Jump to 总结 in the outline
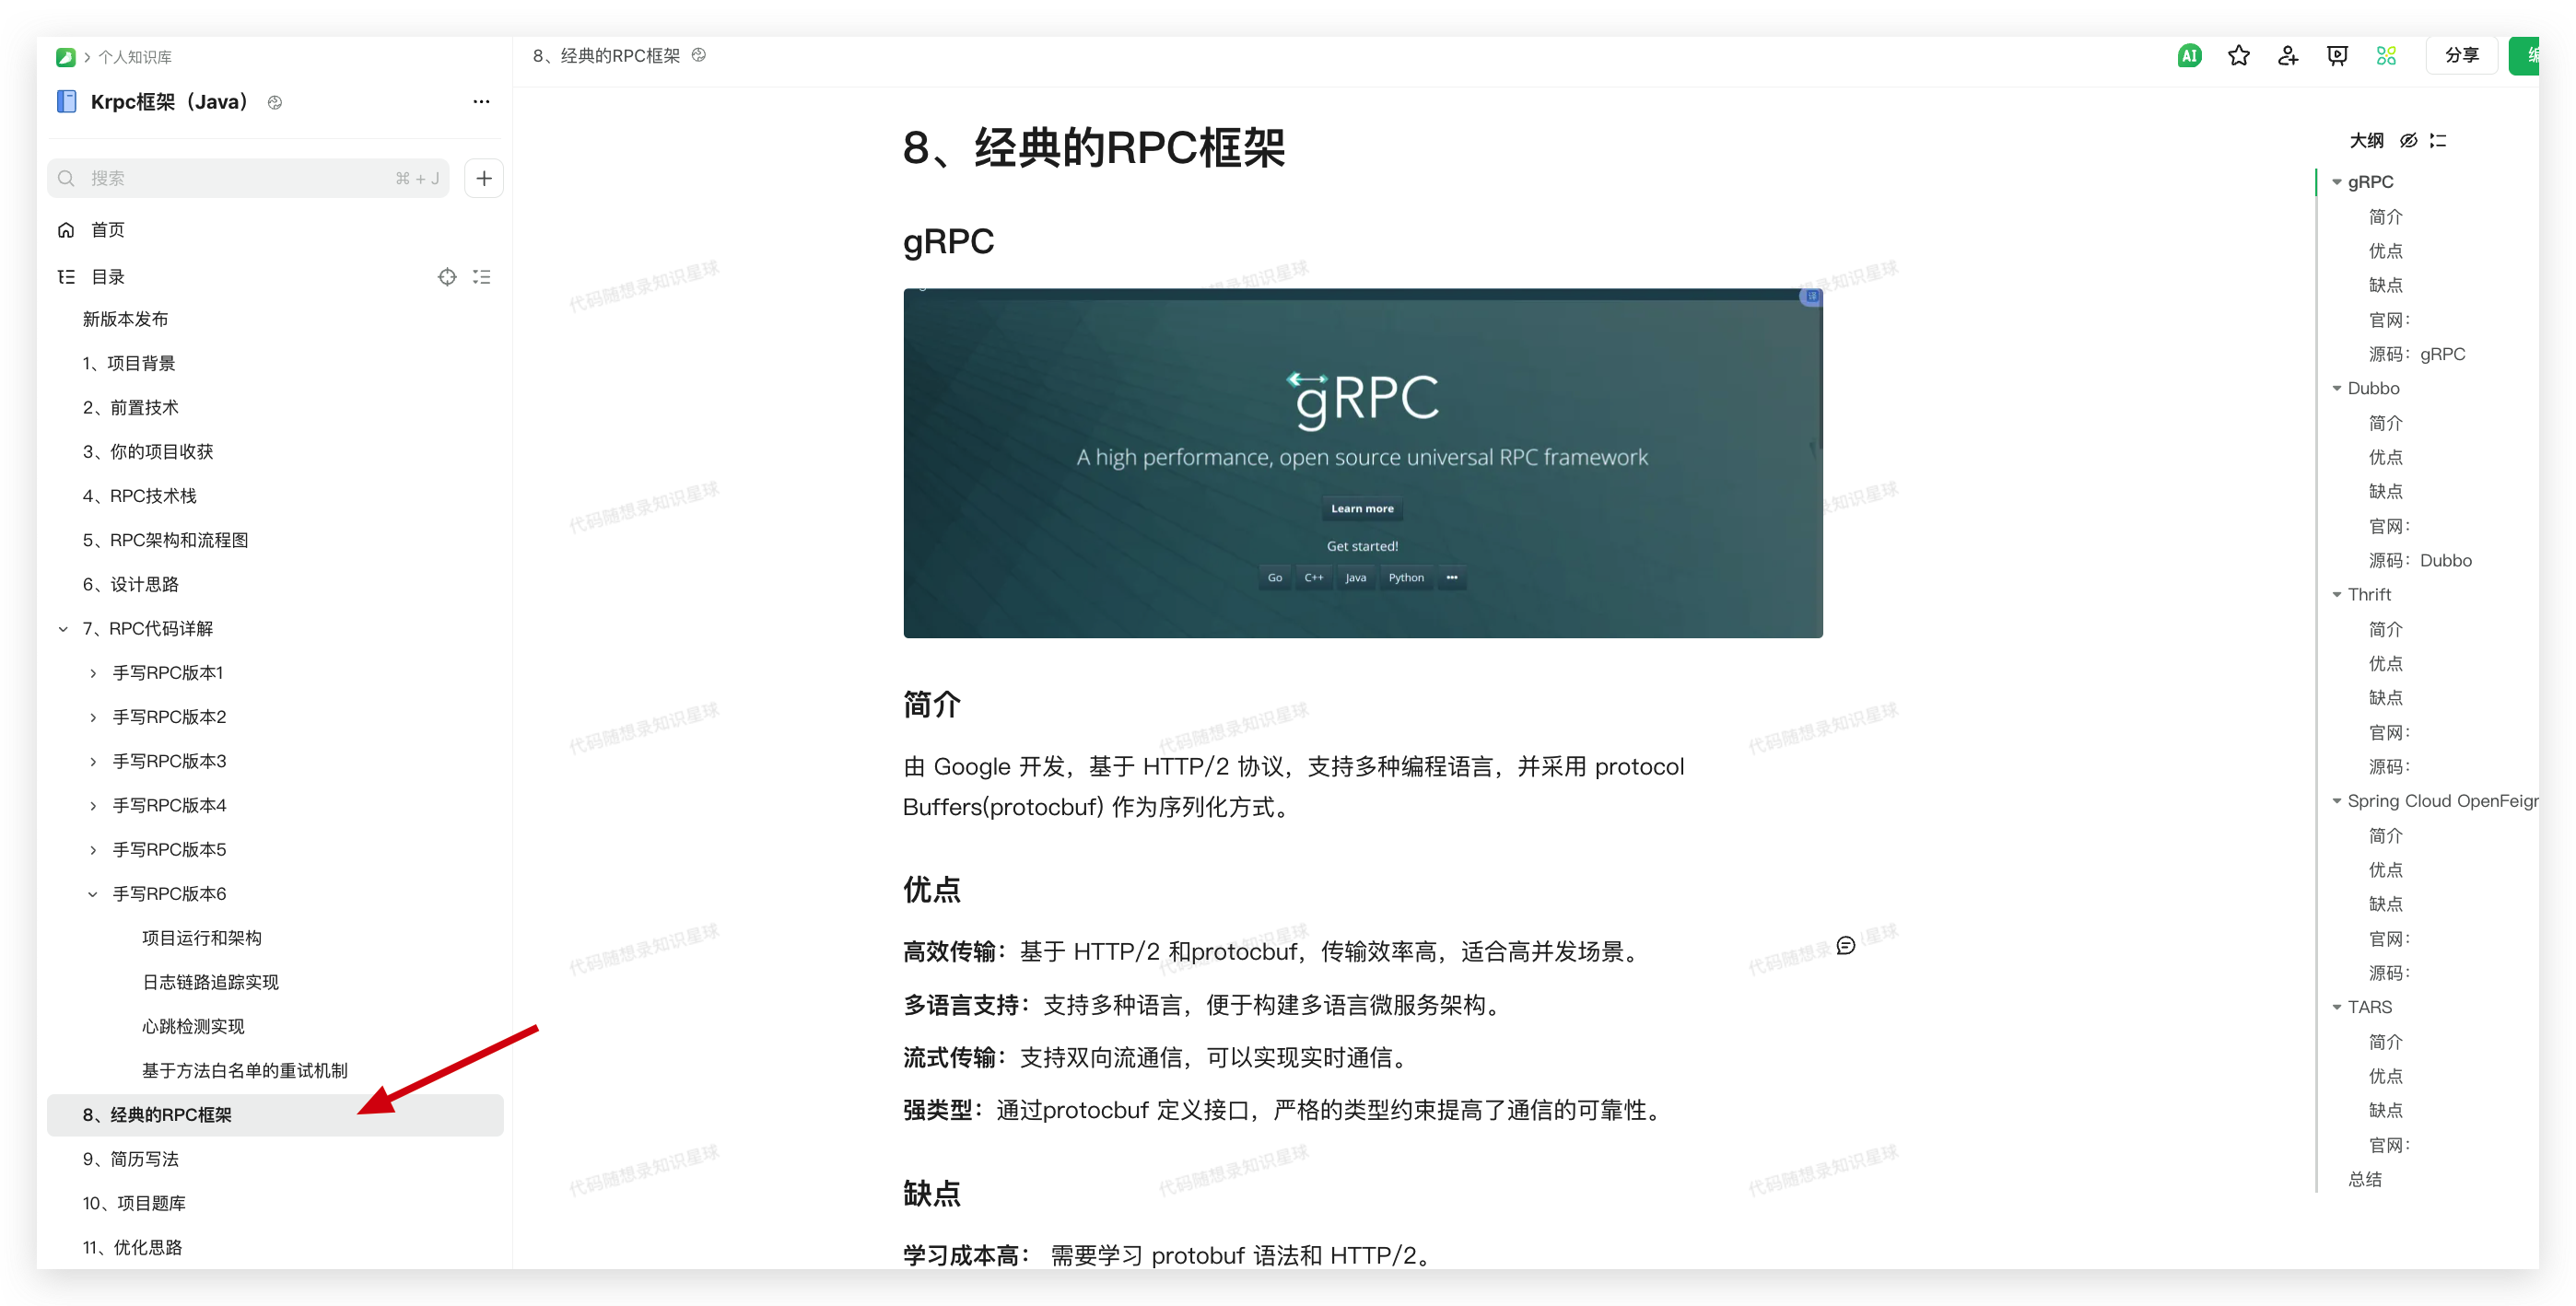Screen dimensions: 2576x1306 pos(2364,1179)
